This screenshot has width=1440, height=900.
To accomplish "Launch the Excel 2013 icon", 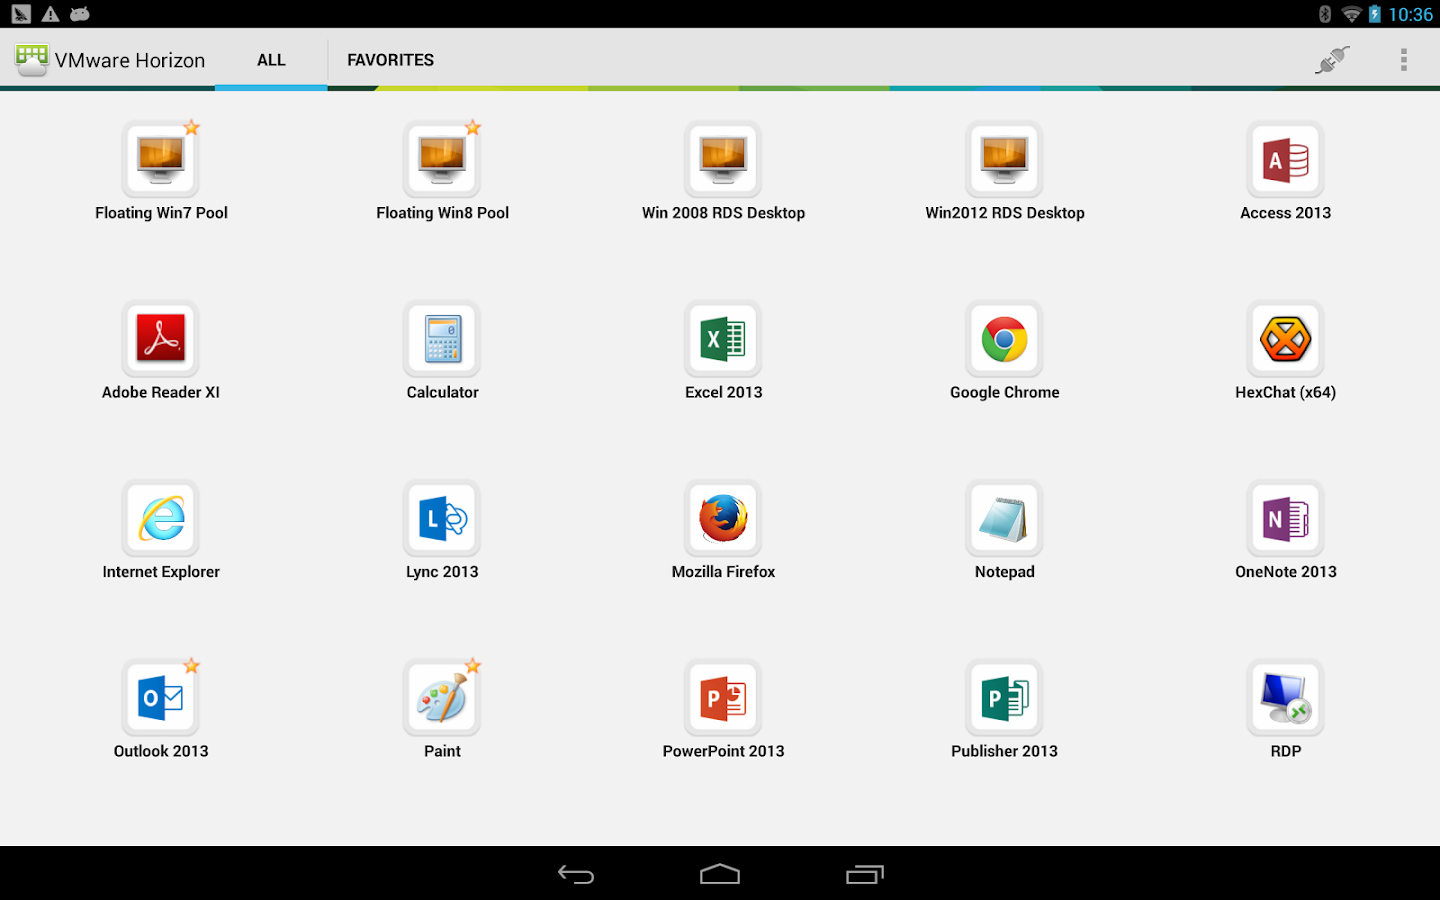I will (723, 339).
